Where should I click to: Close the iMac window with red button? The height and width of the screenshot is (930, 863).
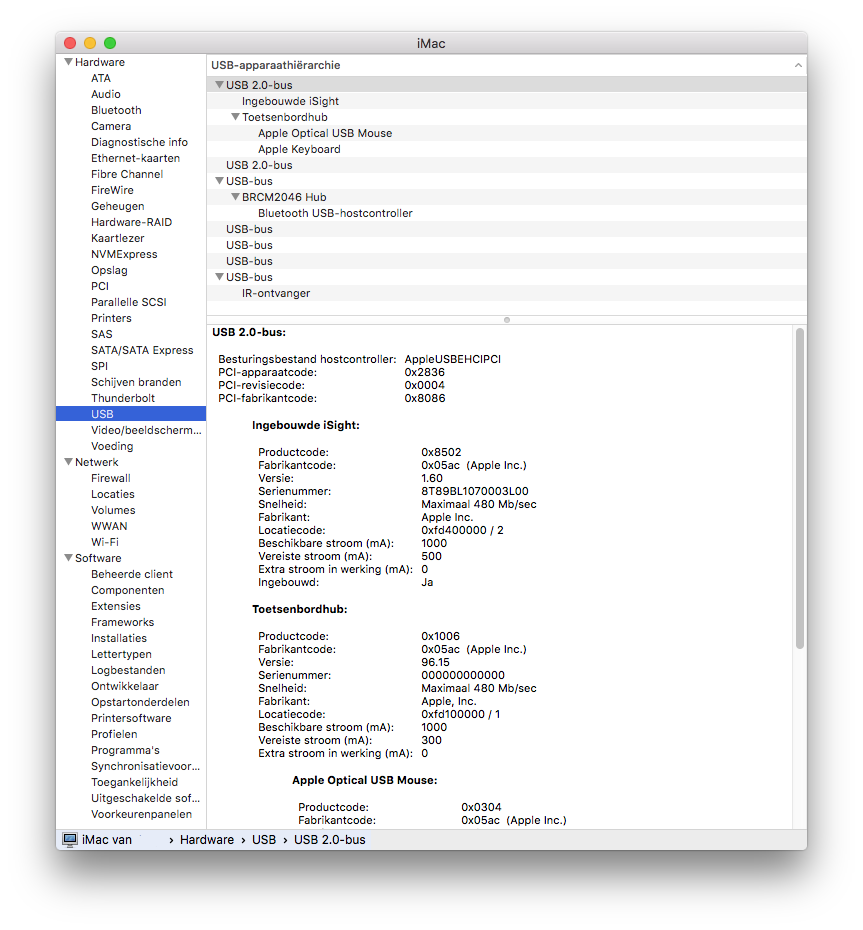point(70,43)
